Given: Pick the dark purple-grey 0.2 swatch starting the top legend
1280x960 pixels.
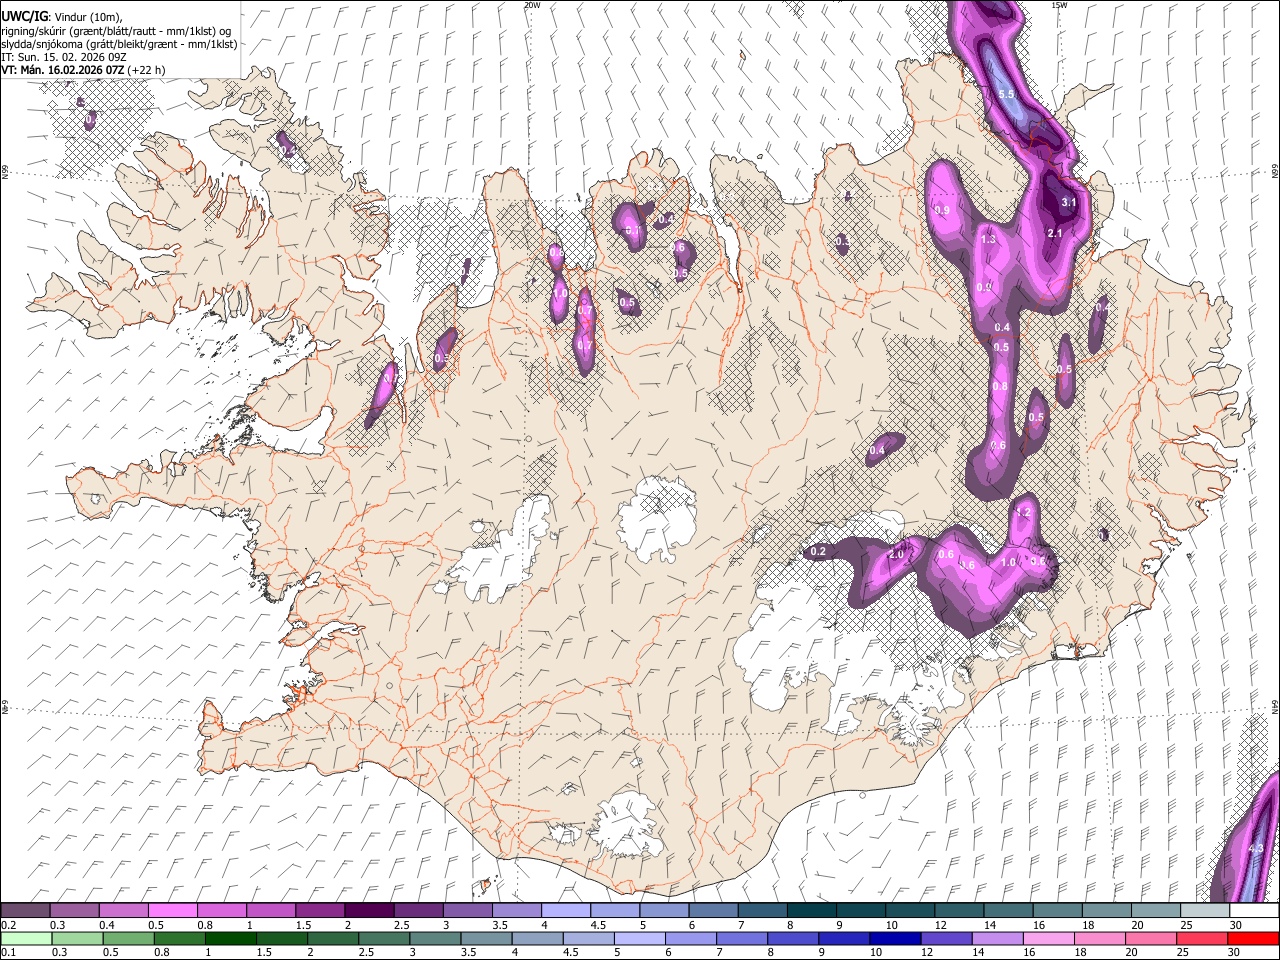Looking at the screenshot, I should click(x=26, y=911).
